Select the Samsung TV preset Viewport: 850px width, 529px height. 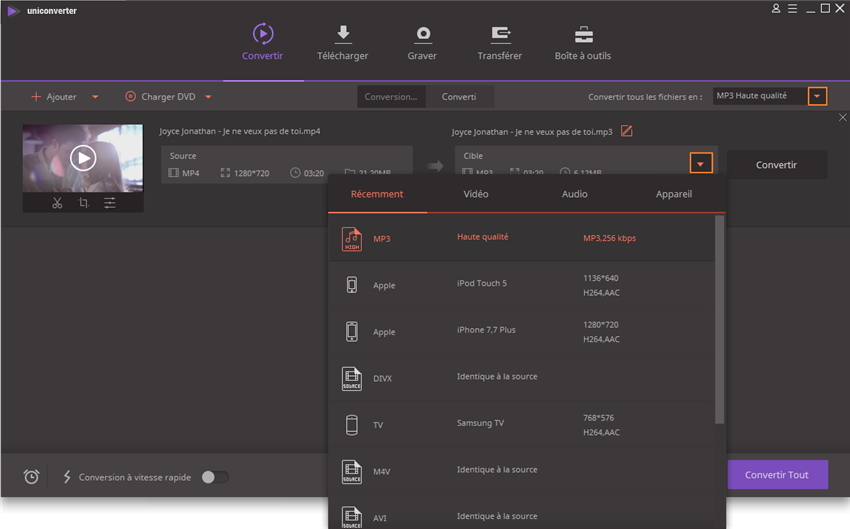coord(521,425)
